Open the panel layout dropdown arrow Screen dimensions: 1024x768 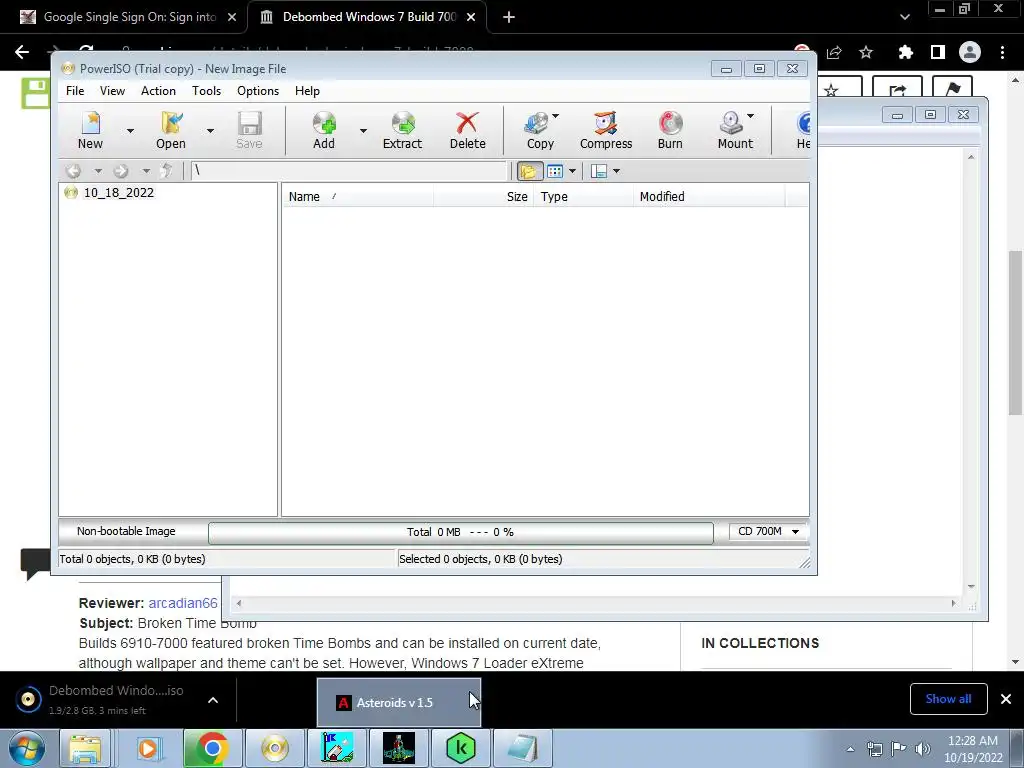(x=616, y=171)
